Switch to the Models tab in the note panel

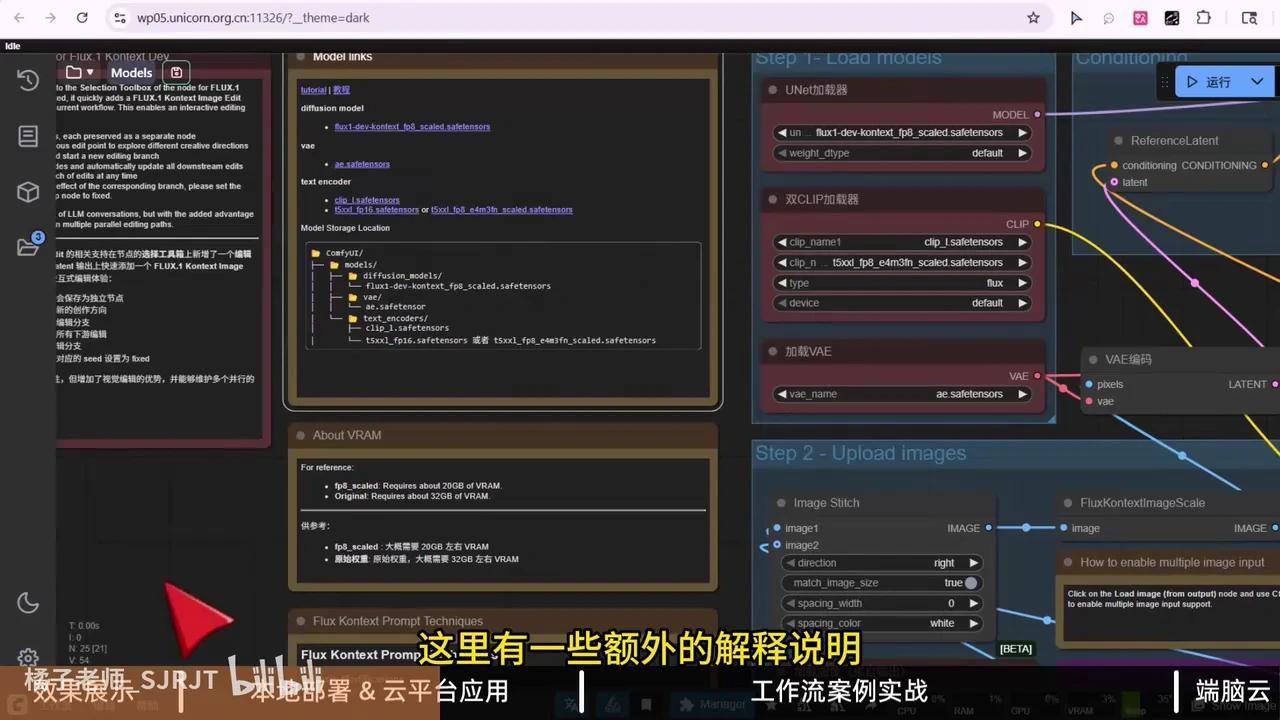(131, 72)
